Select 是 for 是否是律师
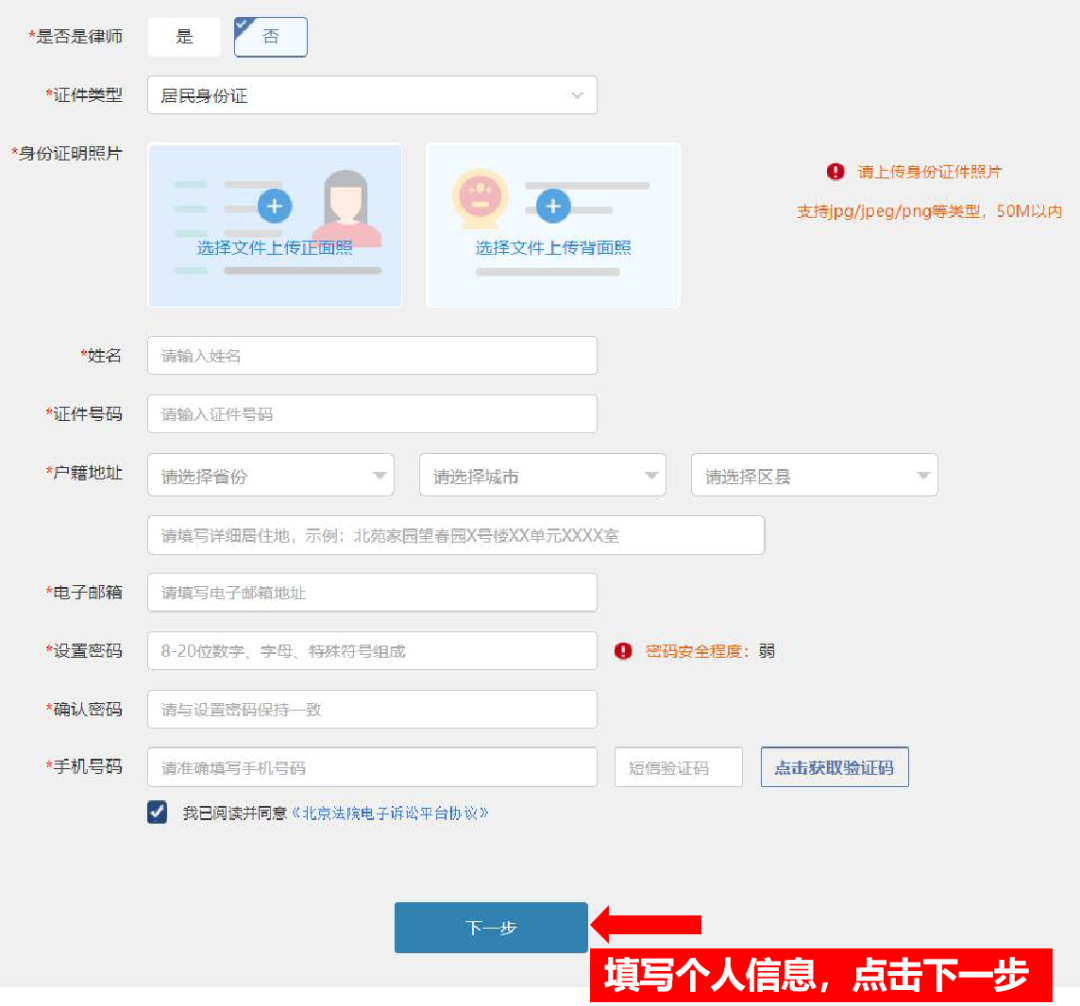 point(184,36)
